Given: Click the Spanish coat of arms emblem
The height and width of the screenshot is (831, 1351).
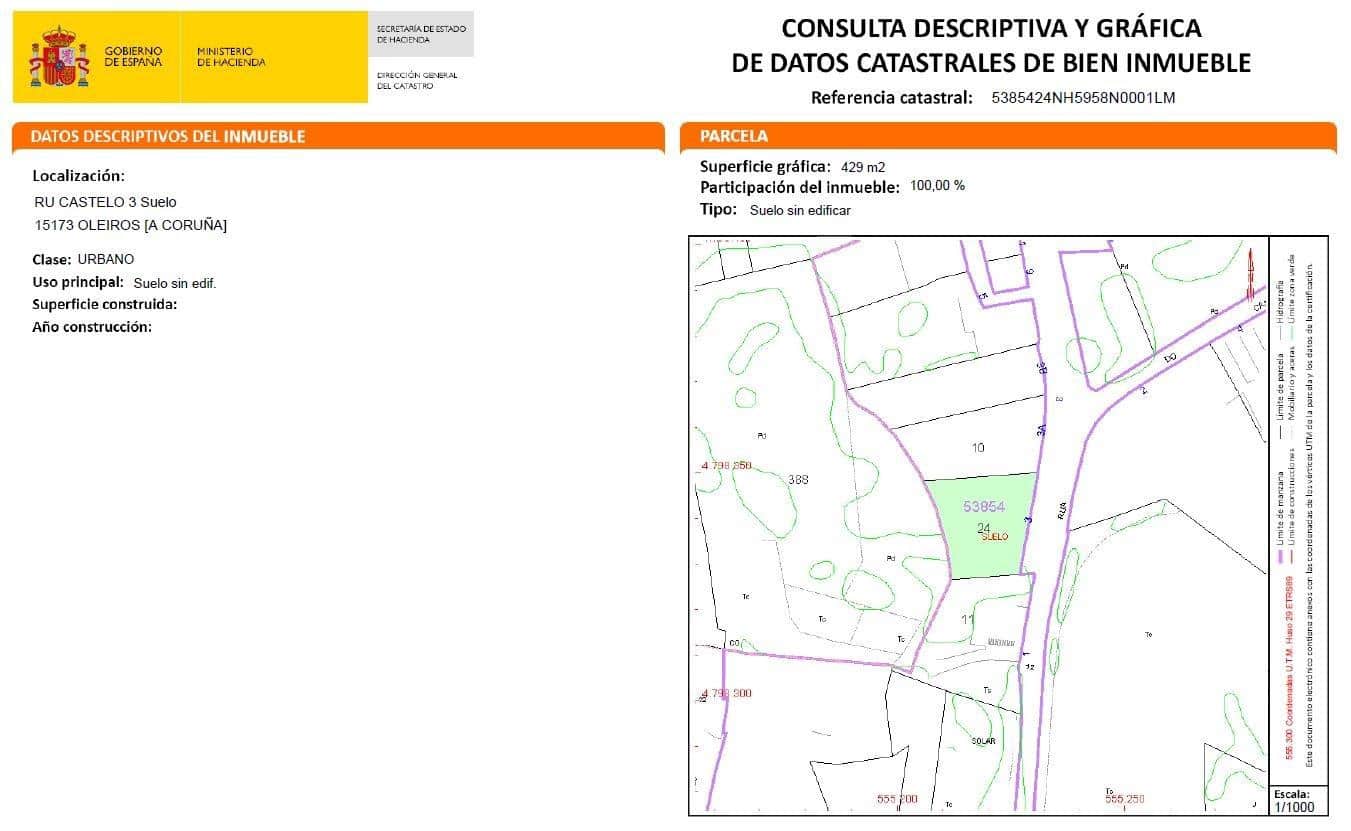Looking at the screenshot, I should pos(59,57).
